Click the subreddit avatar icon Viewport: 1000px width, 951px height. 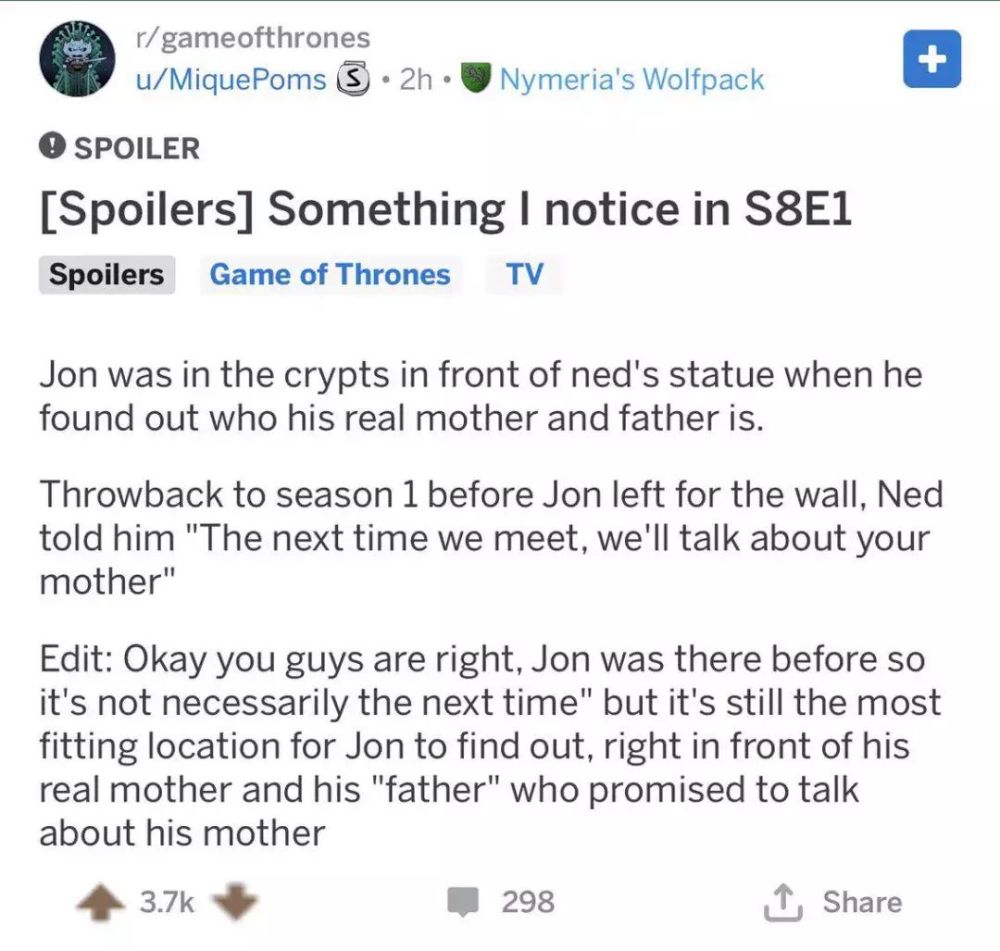[77, 59]
